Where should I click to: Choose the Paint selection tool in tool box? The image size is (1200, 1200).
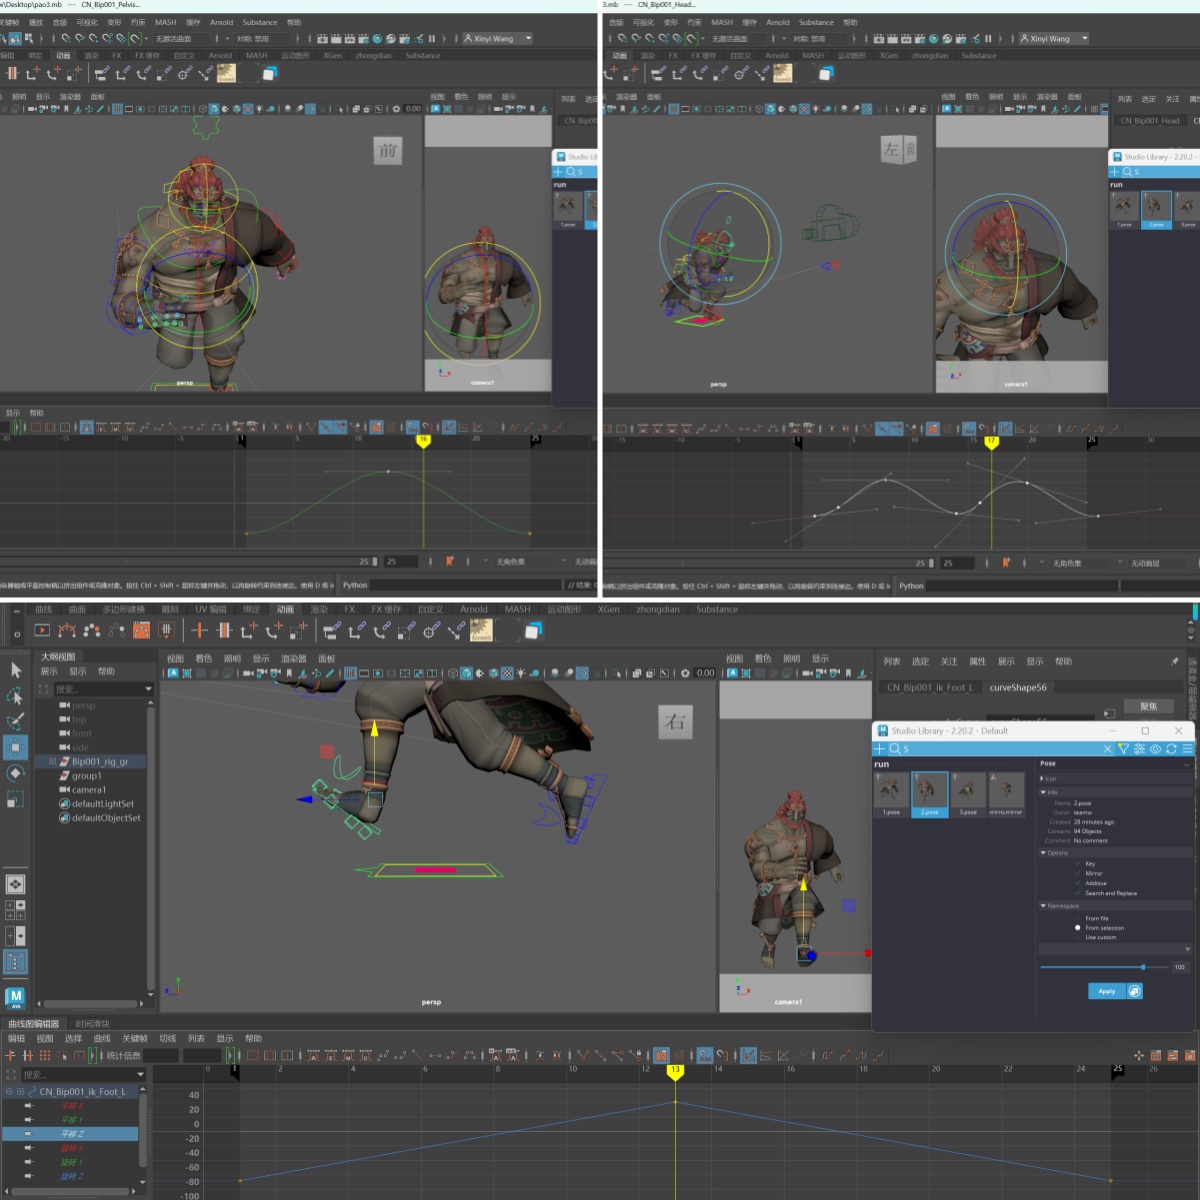click(x=15, y=721)
